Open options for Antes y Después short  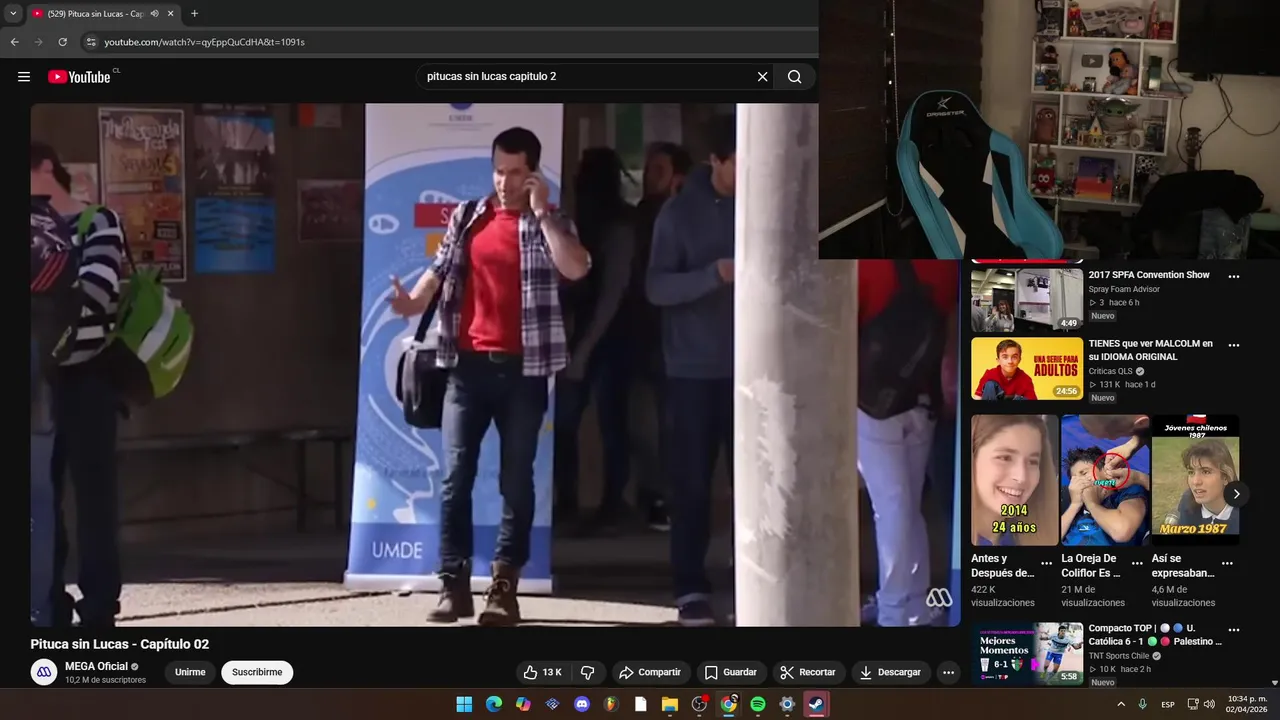point(1047,564)
